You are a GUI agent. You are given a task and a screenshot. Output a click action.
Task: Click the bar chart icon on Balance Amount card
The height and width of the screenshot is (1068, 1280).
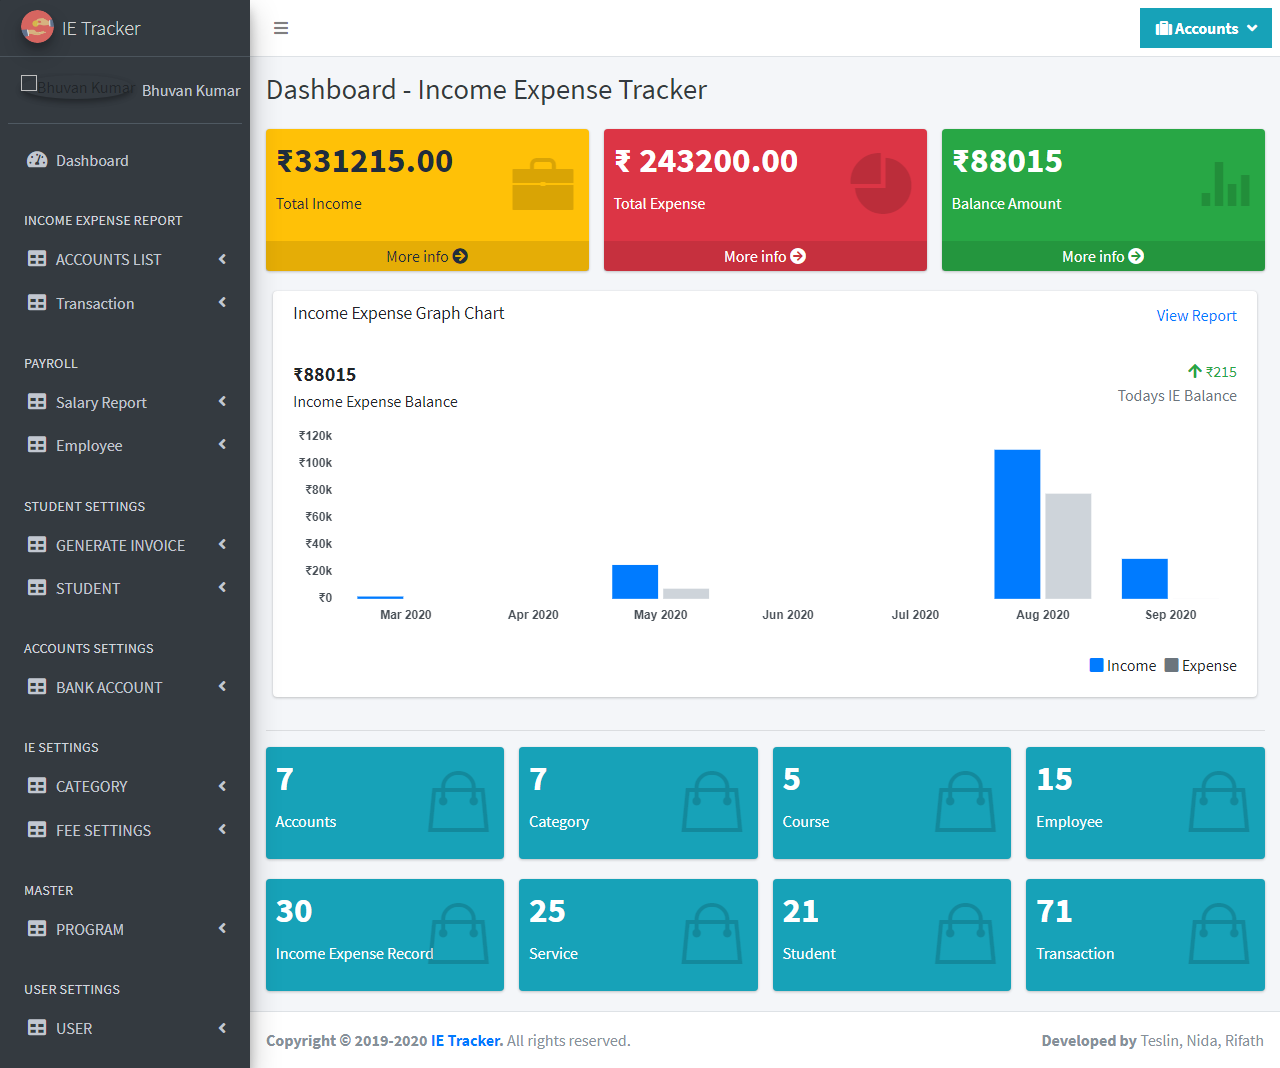(x=1225, y=185)
